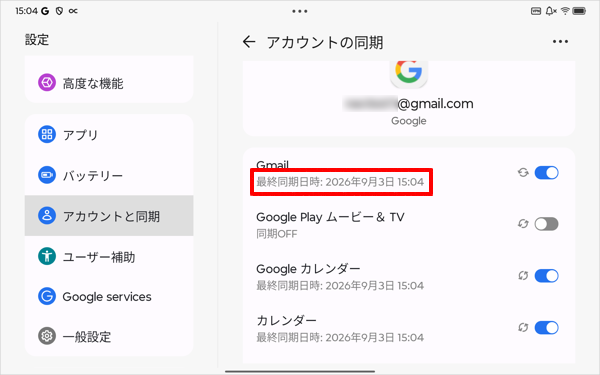Click the grey 一般設定 gear icon
This screenshot has height=375, width=600.
click(47, 336)
